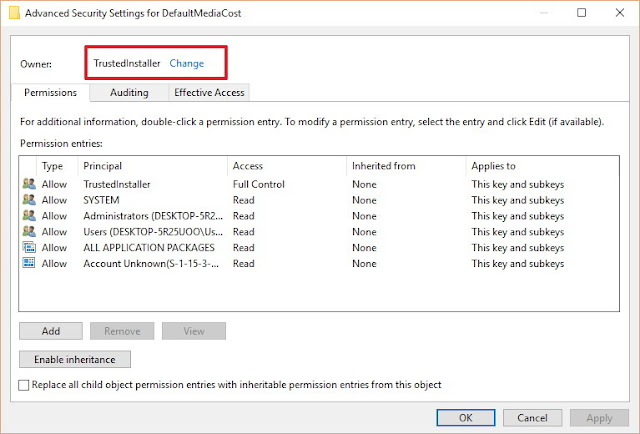Click the Users entry group icon
640x434 pixels.
click(x=28, y=232)
